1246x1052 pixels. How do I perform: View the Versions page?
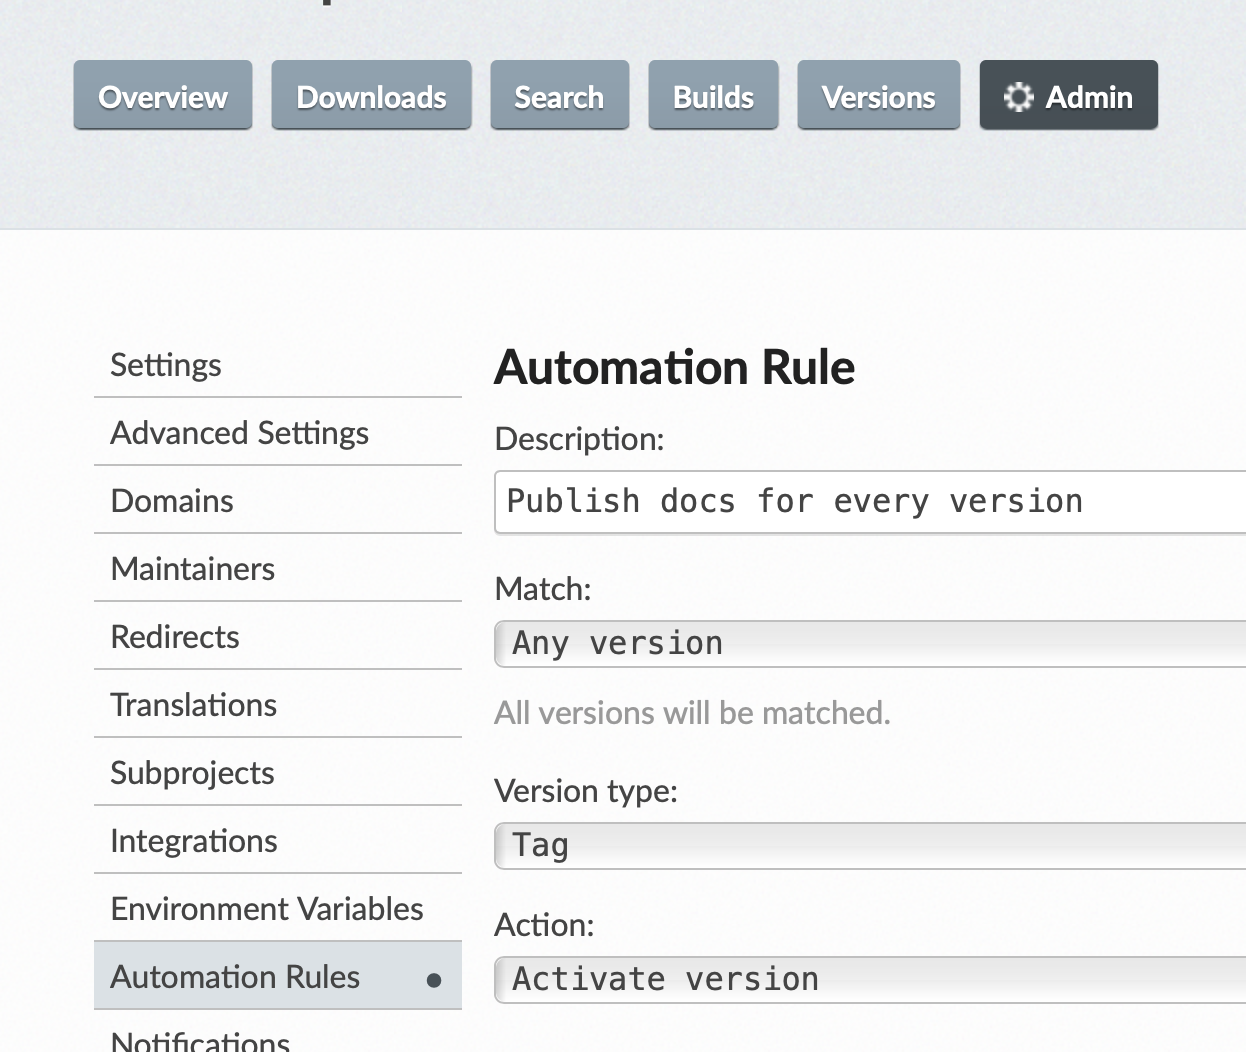click(878, 95)
